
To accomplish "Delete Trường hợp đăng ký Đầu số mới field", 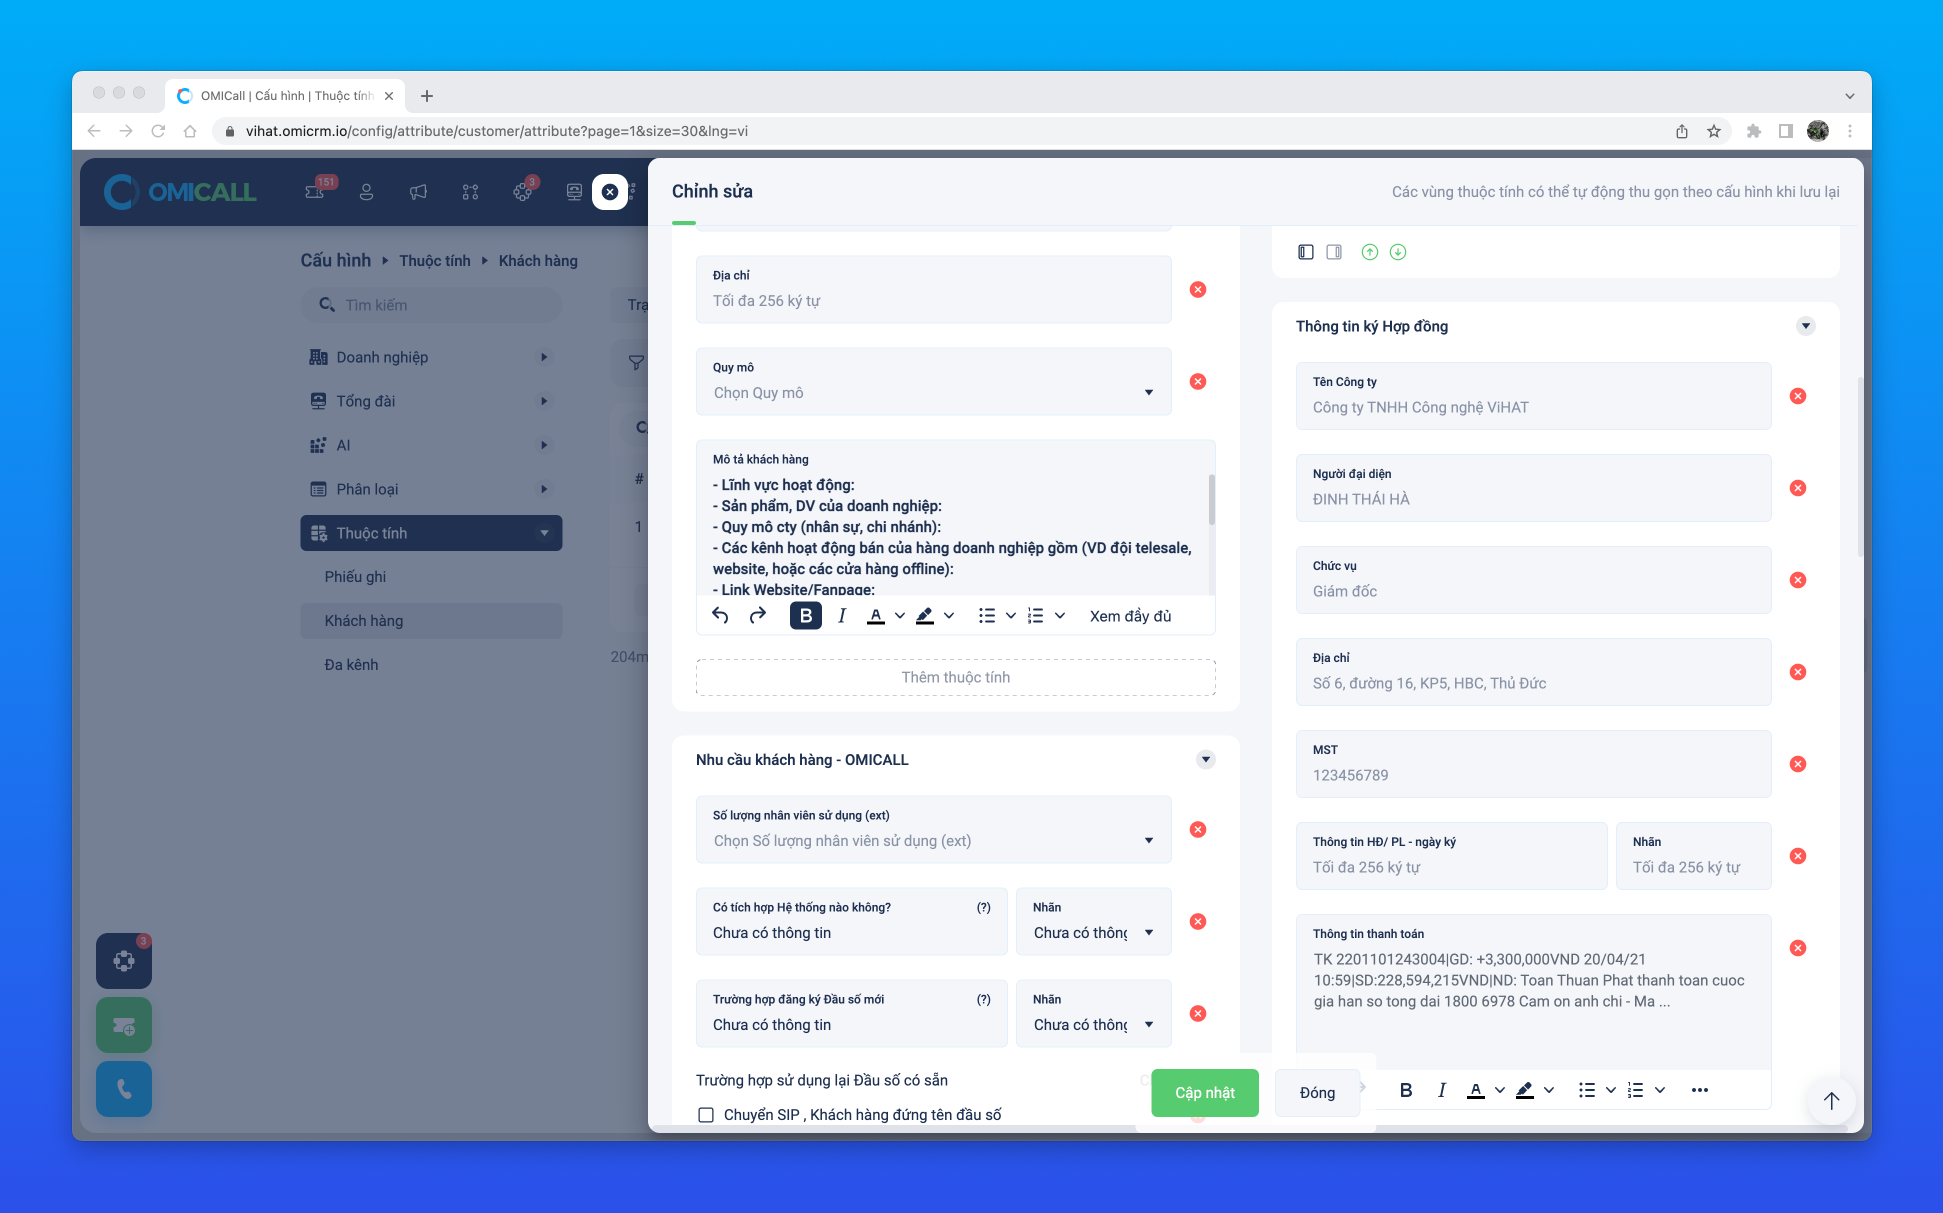I will [1198, 1014].
